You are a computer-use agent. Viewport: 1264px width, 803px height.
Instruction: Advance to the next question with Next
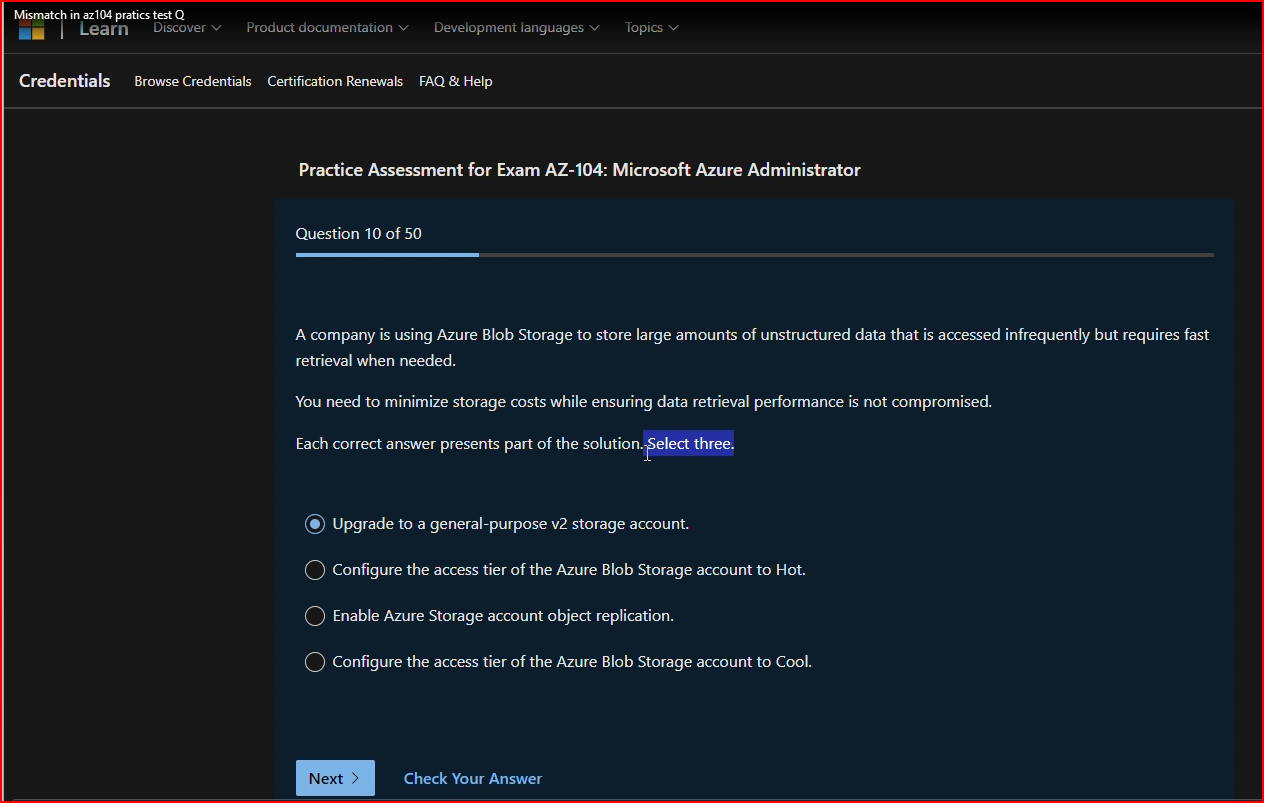pyautogui.click(x=335, y=777)
